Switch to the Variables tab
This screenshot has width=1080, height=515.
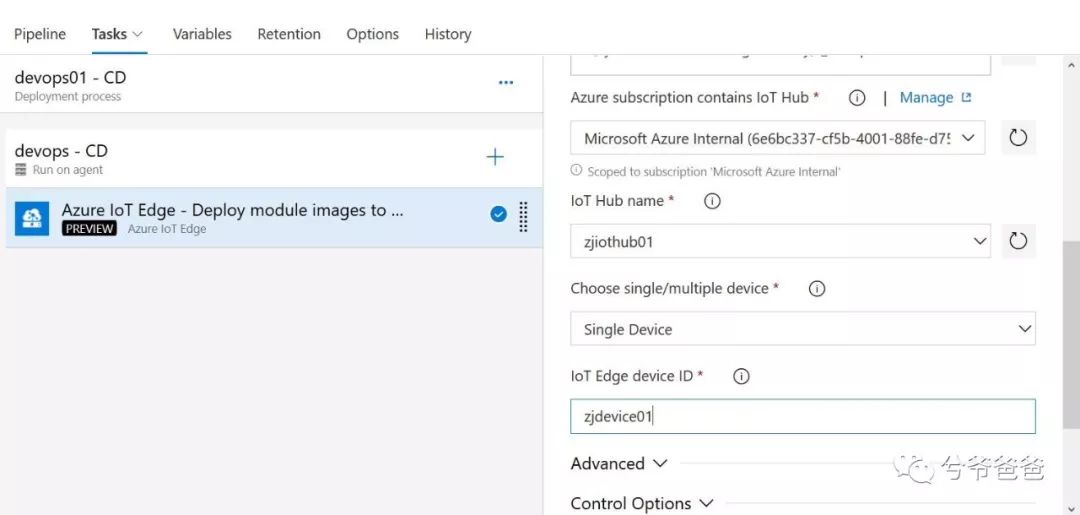(202, 34)
